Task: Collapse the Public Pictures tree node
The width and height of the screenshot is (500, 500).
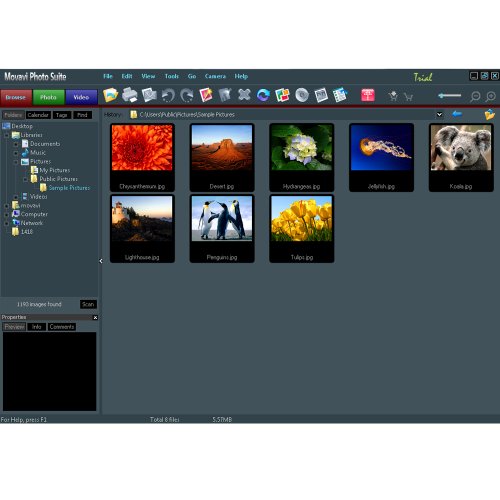Action: [x=25, y=179]
